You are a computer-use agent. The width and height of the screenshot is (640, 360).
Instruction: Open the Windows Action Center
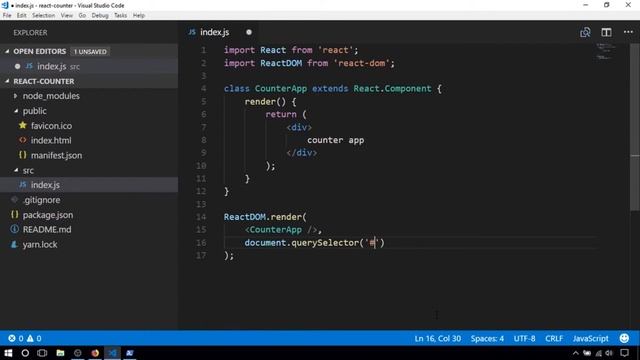(624, 353)
